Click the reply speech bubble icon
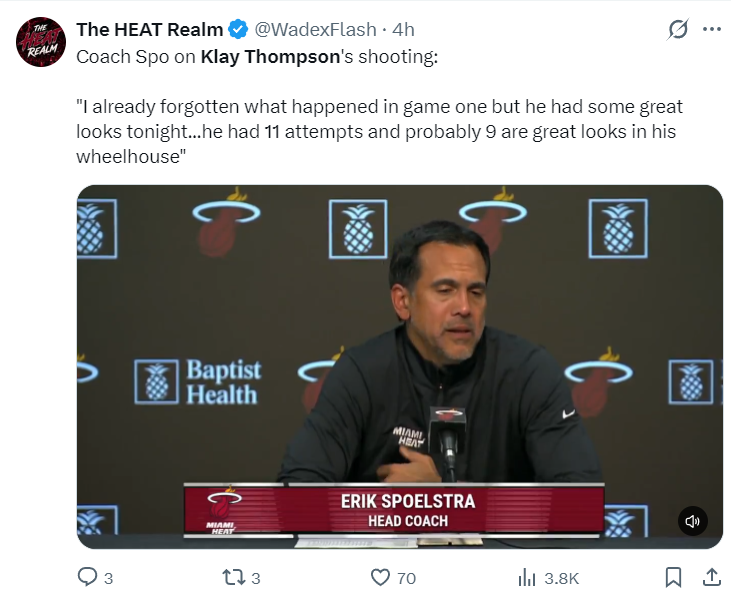 pyautogui.click(x=87, y=577)
